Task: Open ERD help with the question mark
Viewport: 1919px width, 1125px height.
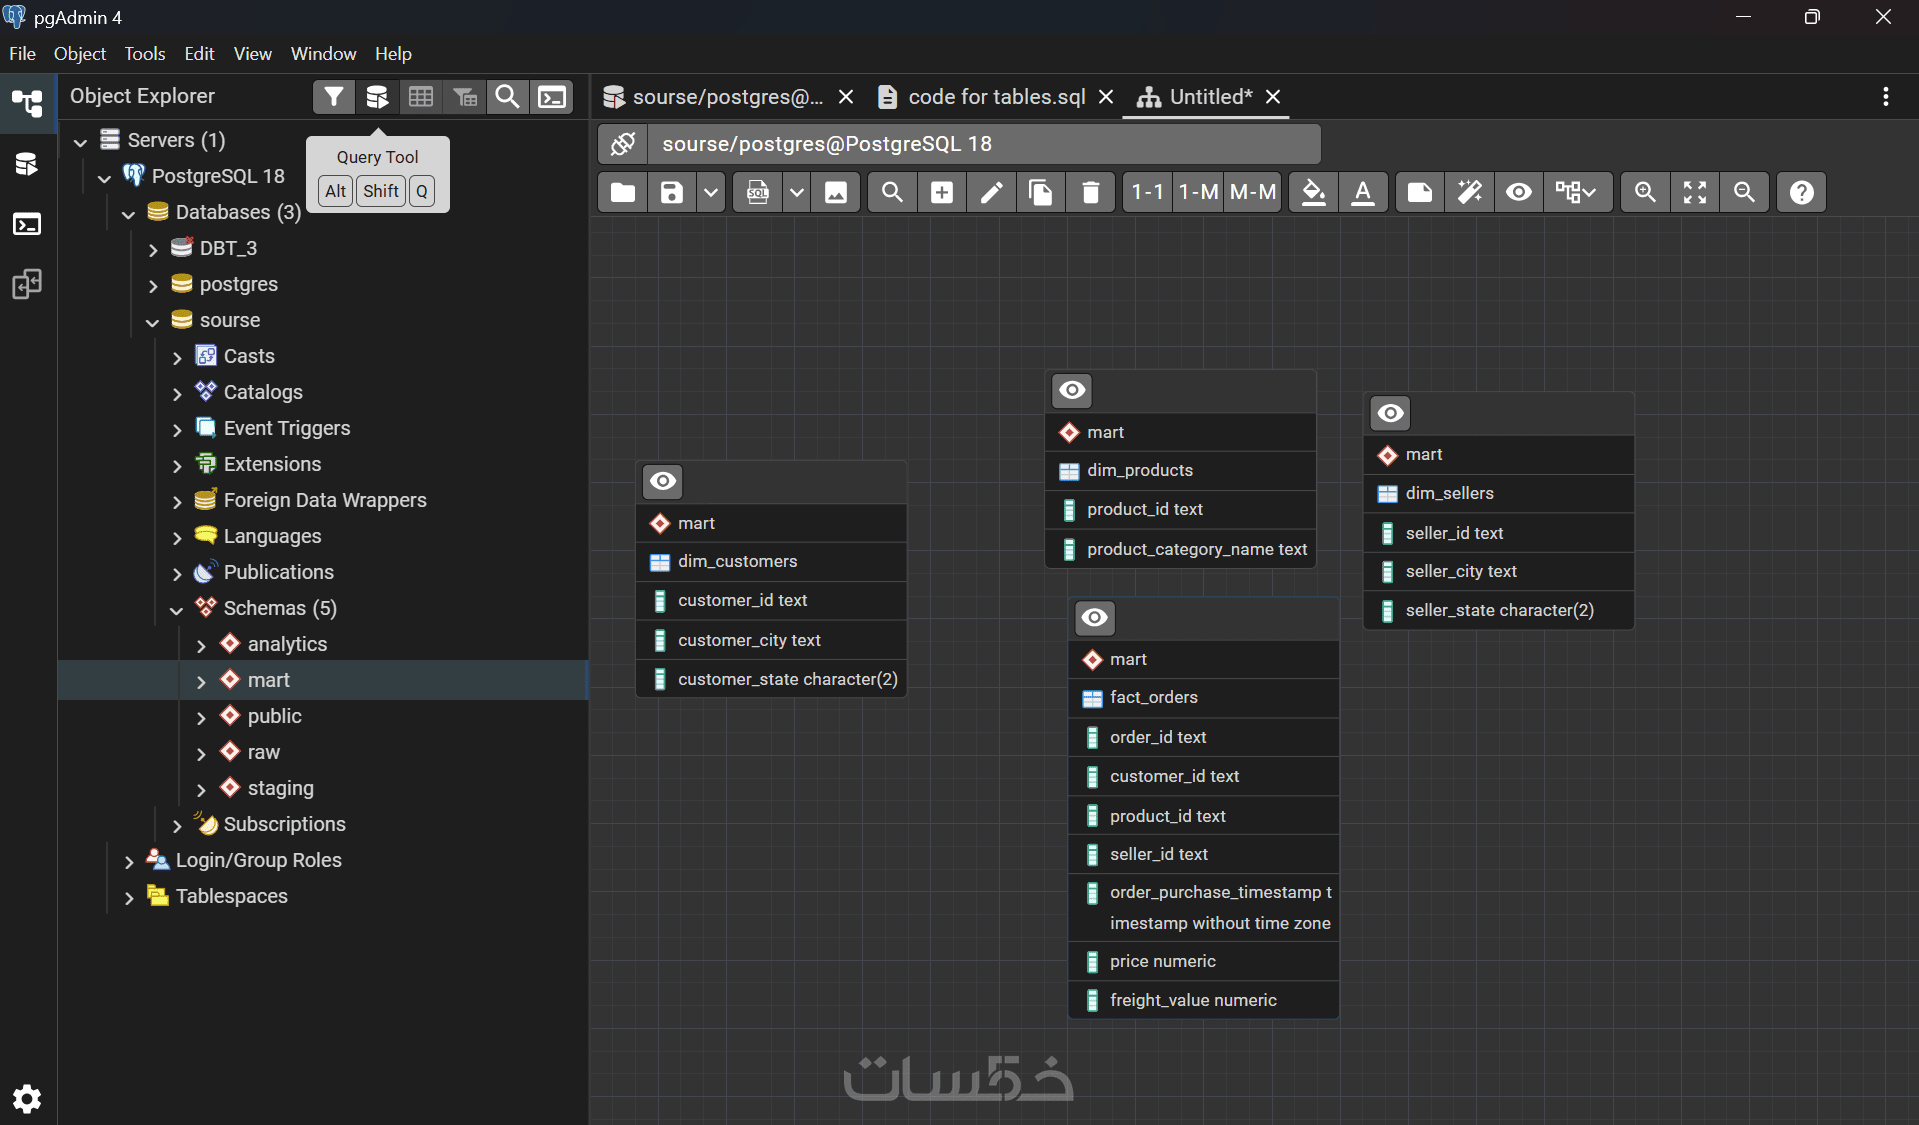Action: [x=1802, y=192]
